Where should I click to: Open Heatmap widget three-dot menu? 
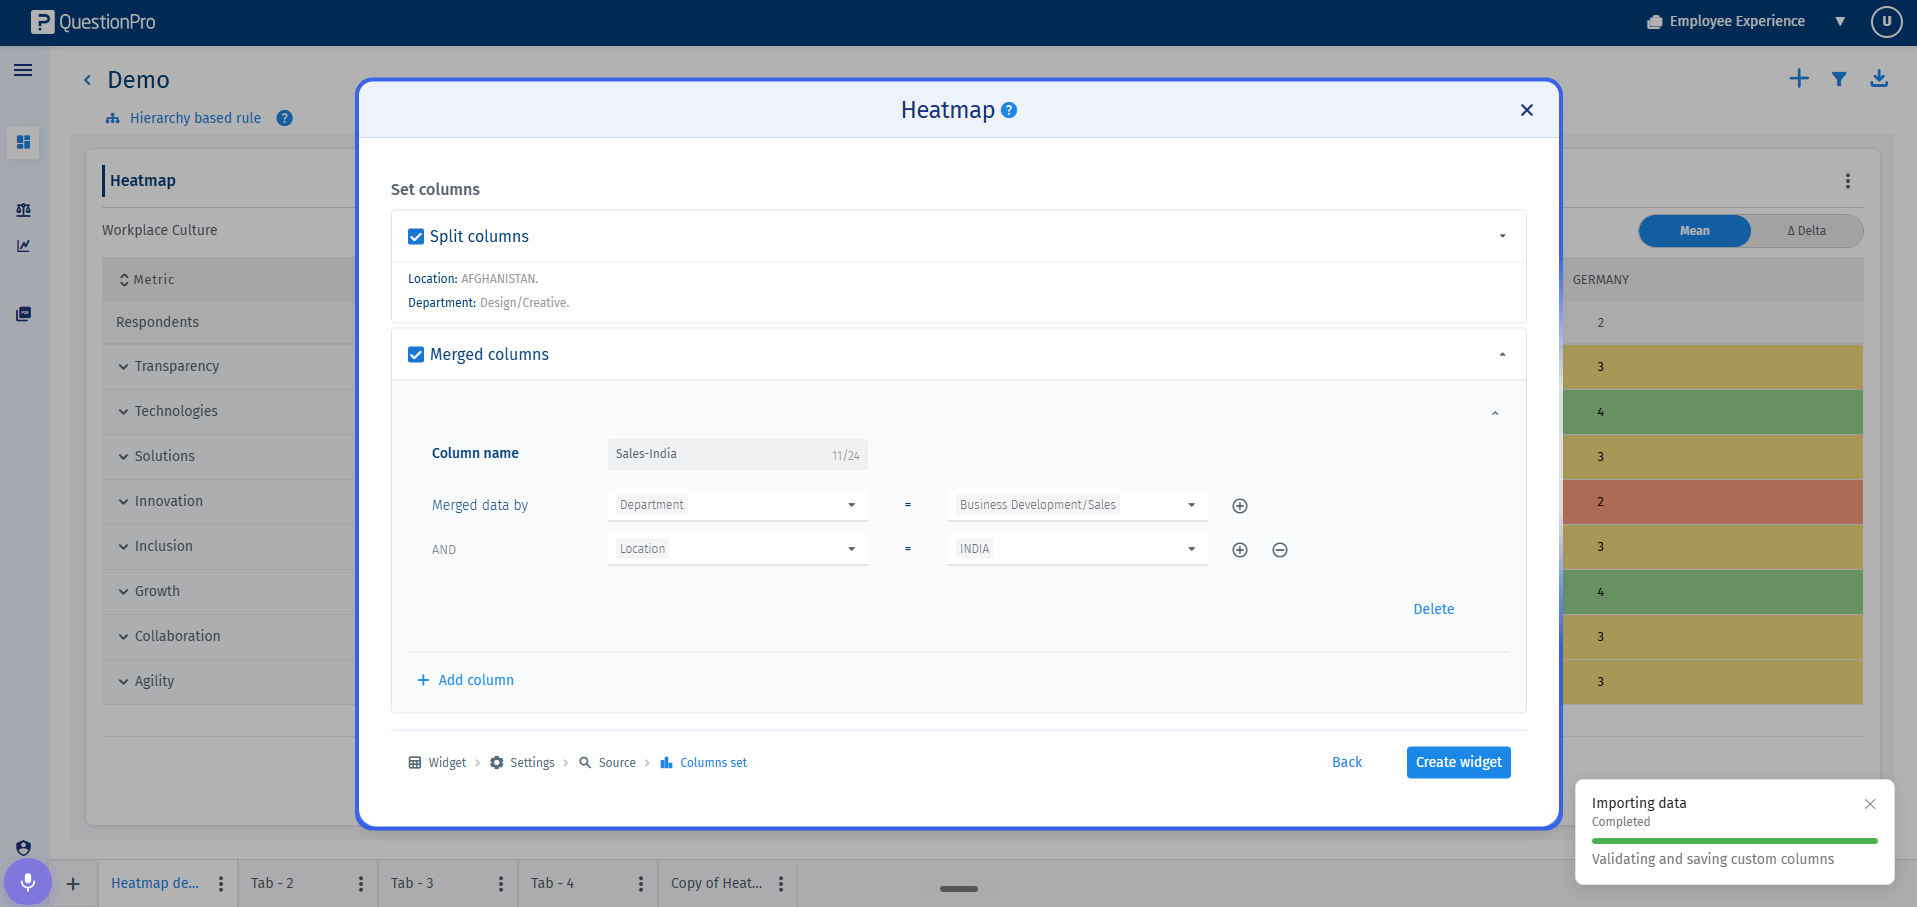pyautogui.click(x=1848, y=181)
